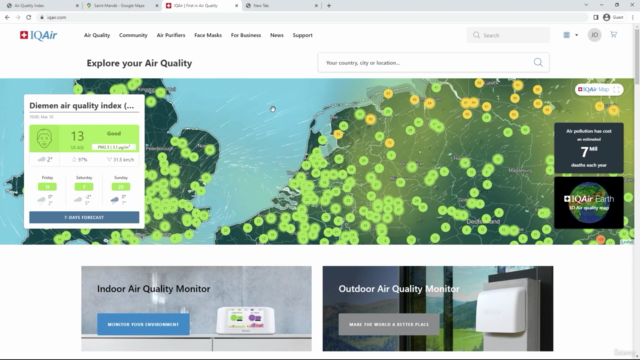Click the site lock icon in address bar
Image resolution: width=640 pixels, height=360 pixels.
tap(42, 18)
